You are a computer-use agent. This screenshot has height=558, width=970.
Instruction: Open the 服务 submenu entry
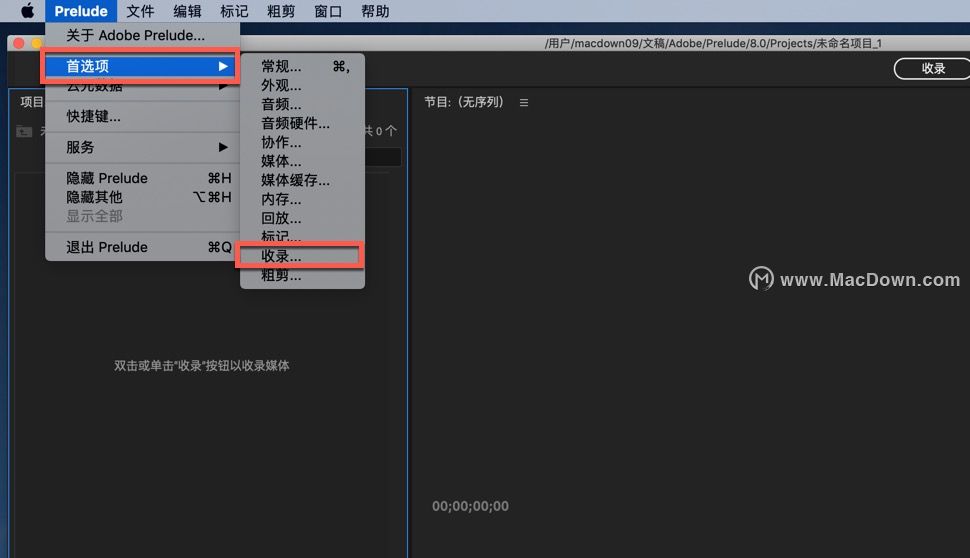(142, 147)
